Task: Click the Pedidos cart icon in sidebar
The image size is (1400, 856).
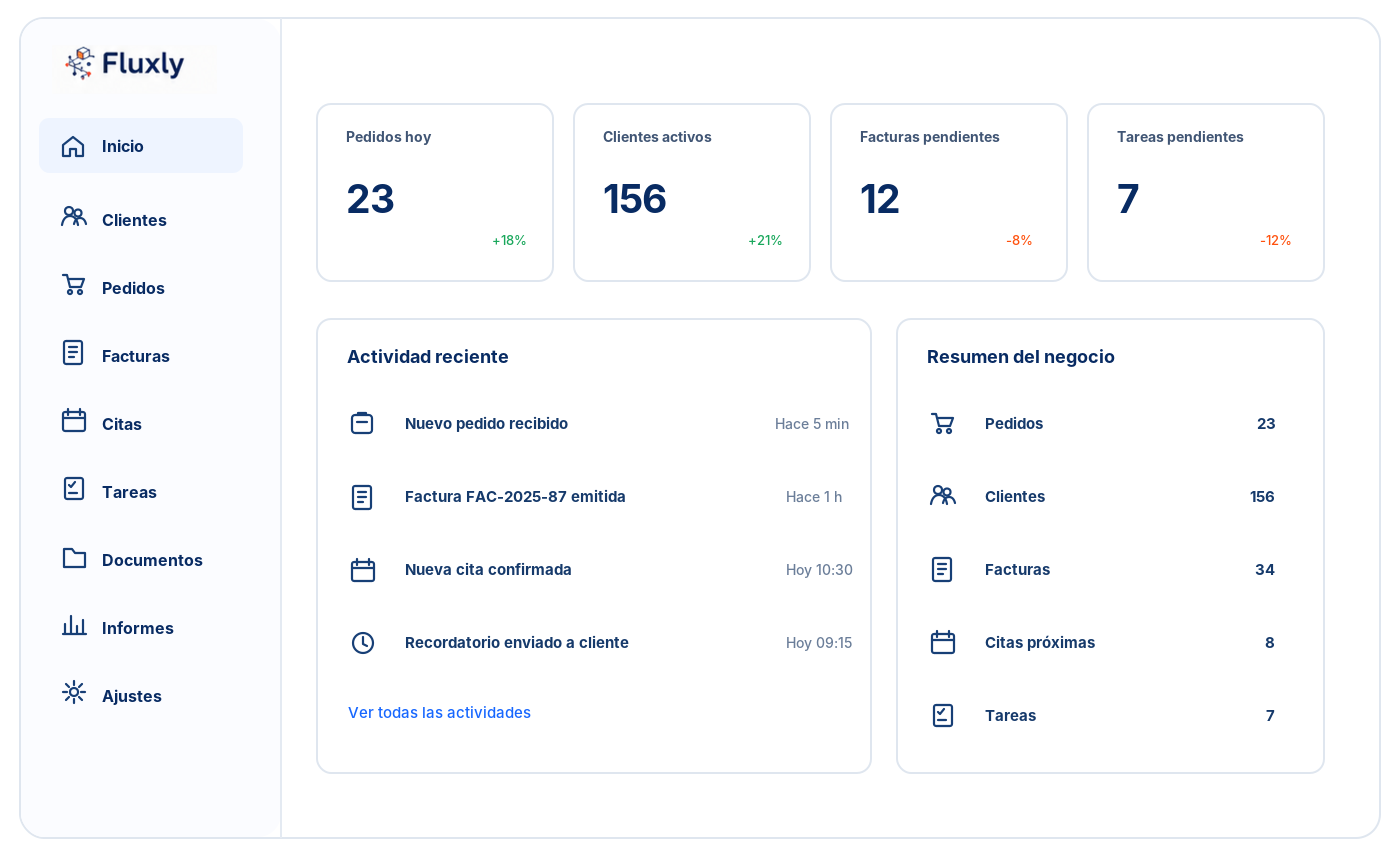Action: click(74, 285)
